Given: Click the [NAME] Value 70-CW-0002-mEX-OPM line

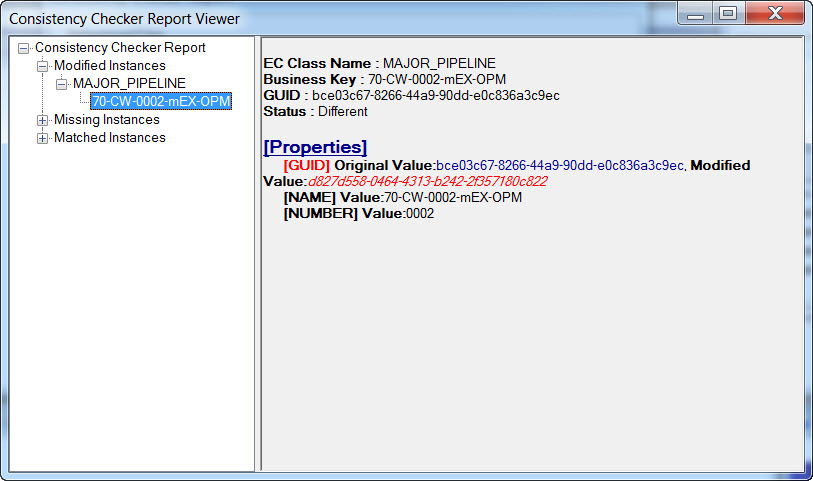Looking at the screenshot, I should pyautogui.click(x=403, y=197).
